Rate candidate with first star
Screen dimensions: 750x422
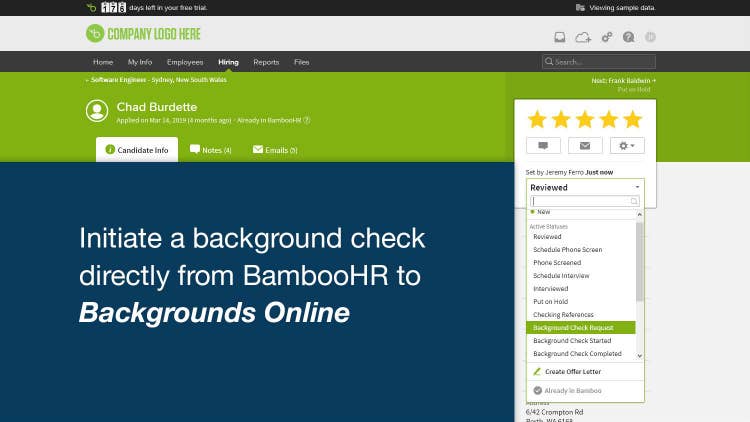(x=537, y=119)
